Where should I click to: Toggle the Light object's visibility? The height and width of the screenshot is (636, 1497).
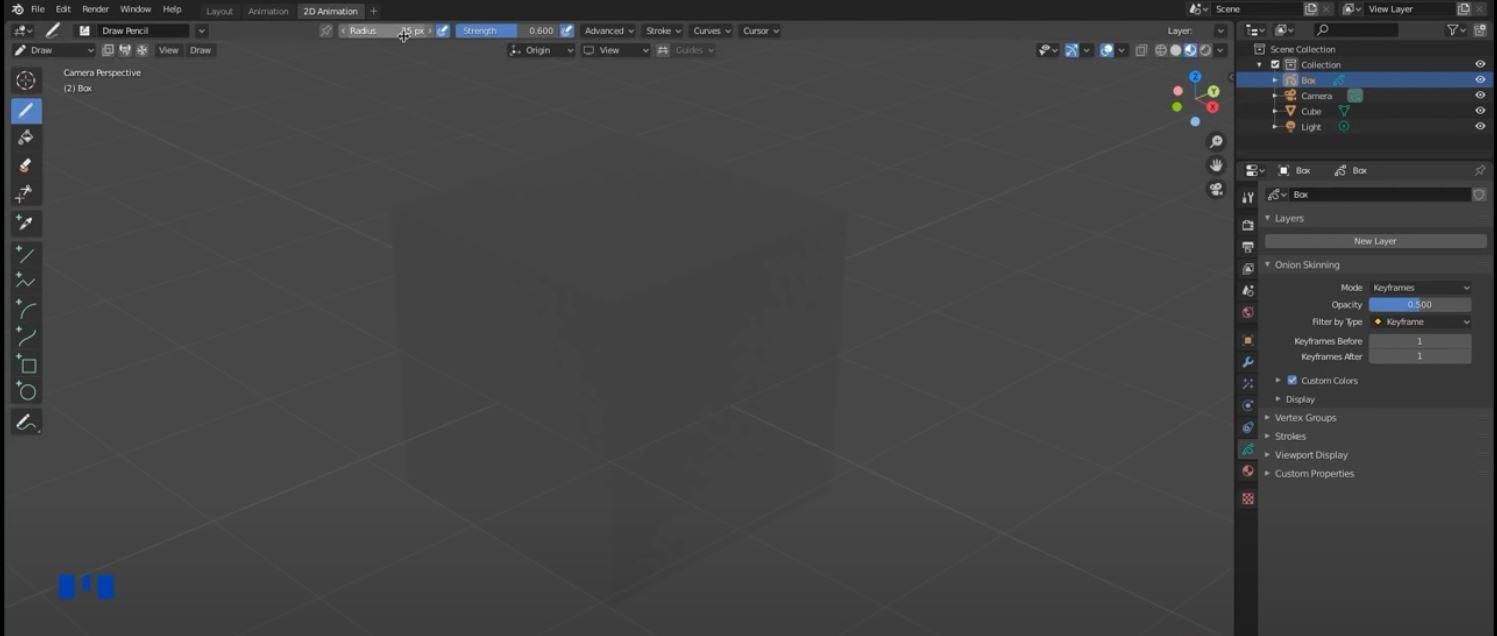pos(1481,126)
